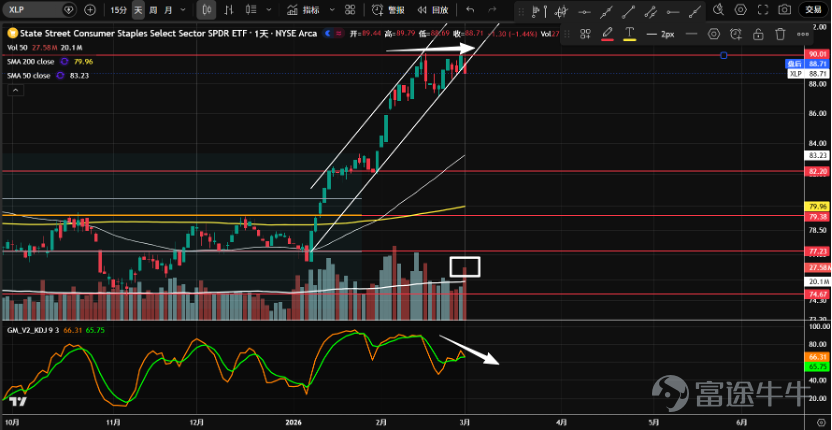832x430 pixels.
Task: Select the 周 weekly timeframe
Action: tap(153, 10)
